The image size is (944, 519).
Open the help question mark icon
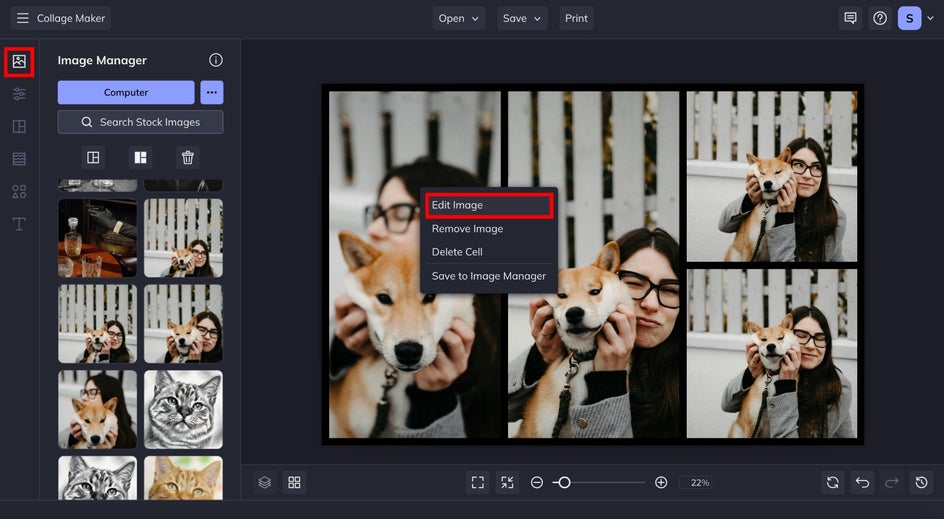click(880, 18)
